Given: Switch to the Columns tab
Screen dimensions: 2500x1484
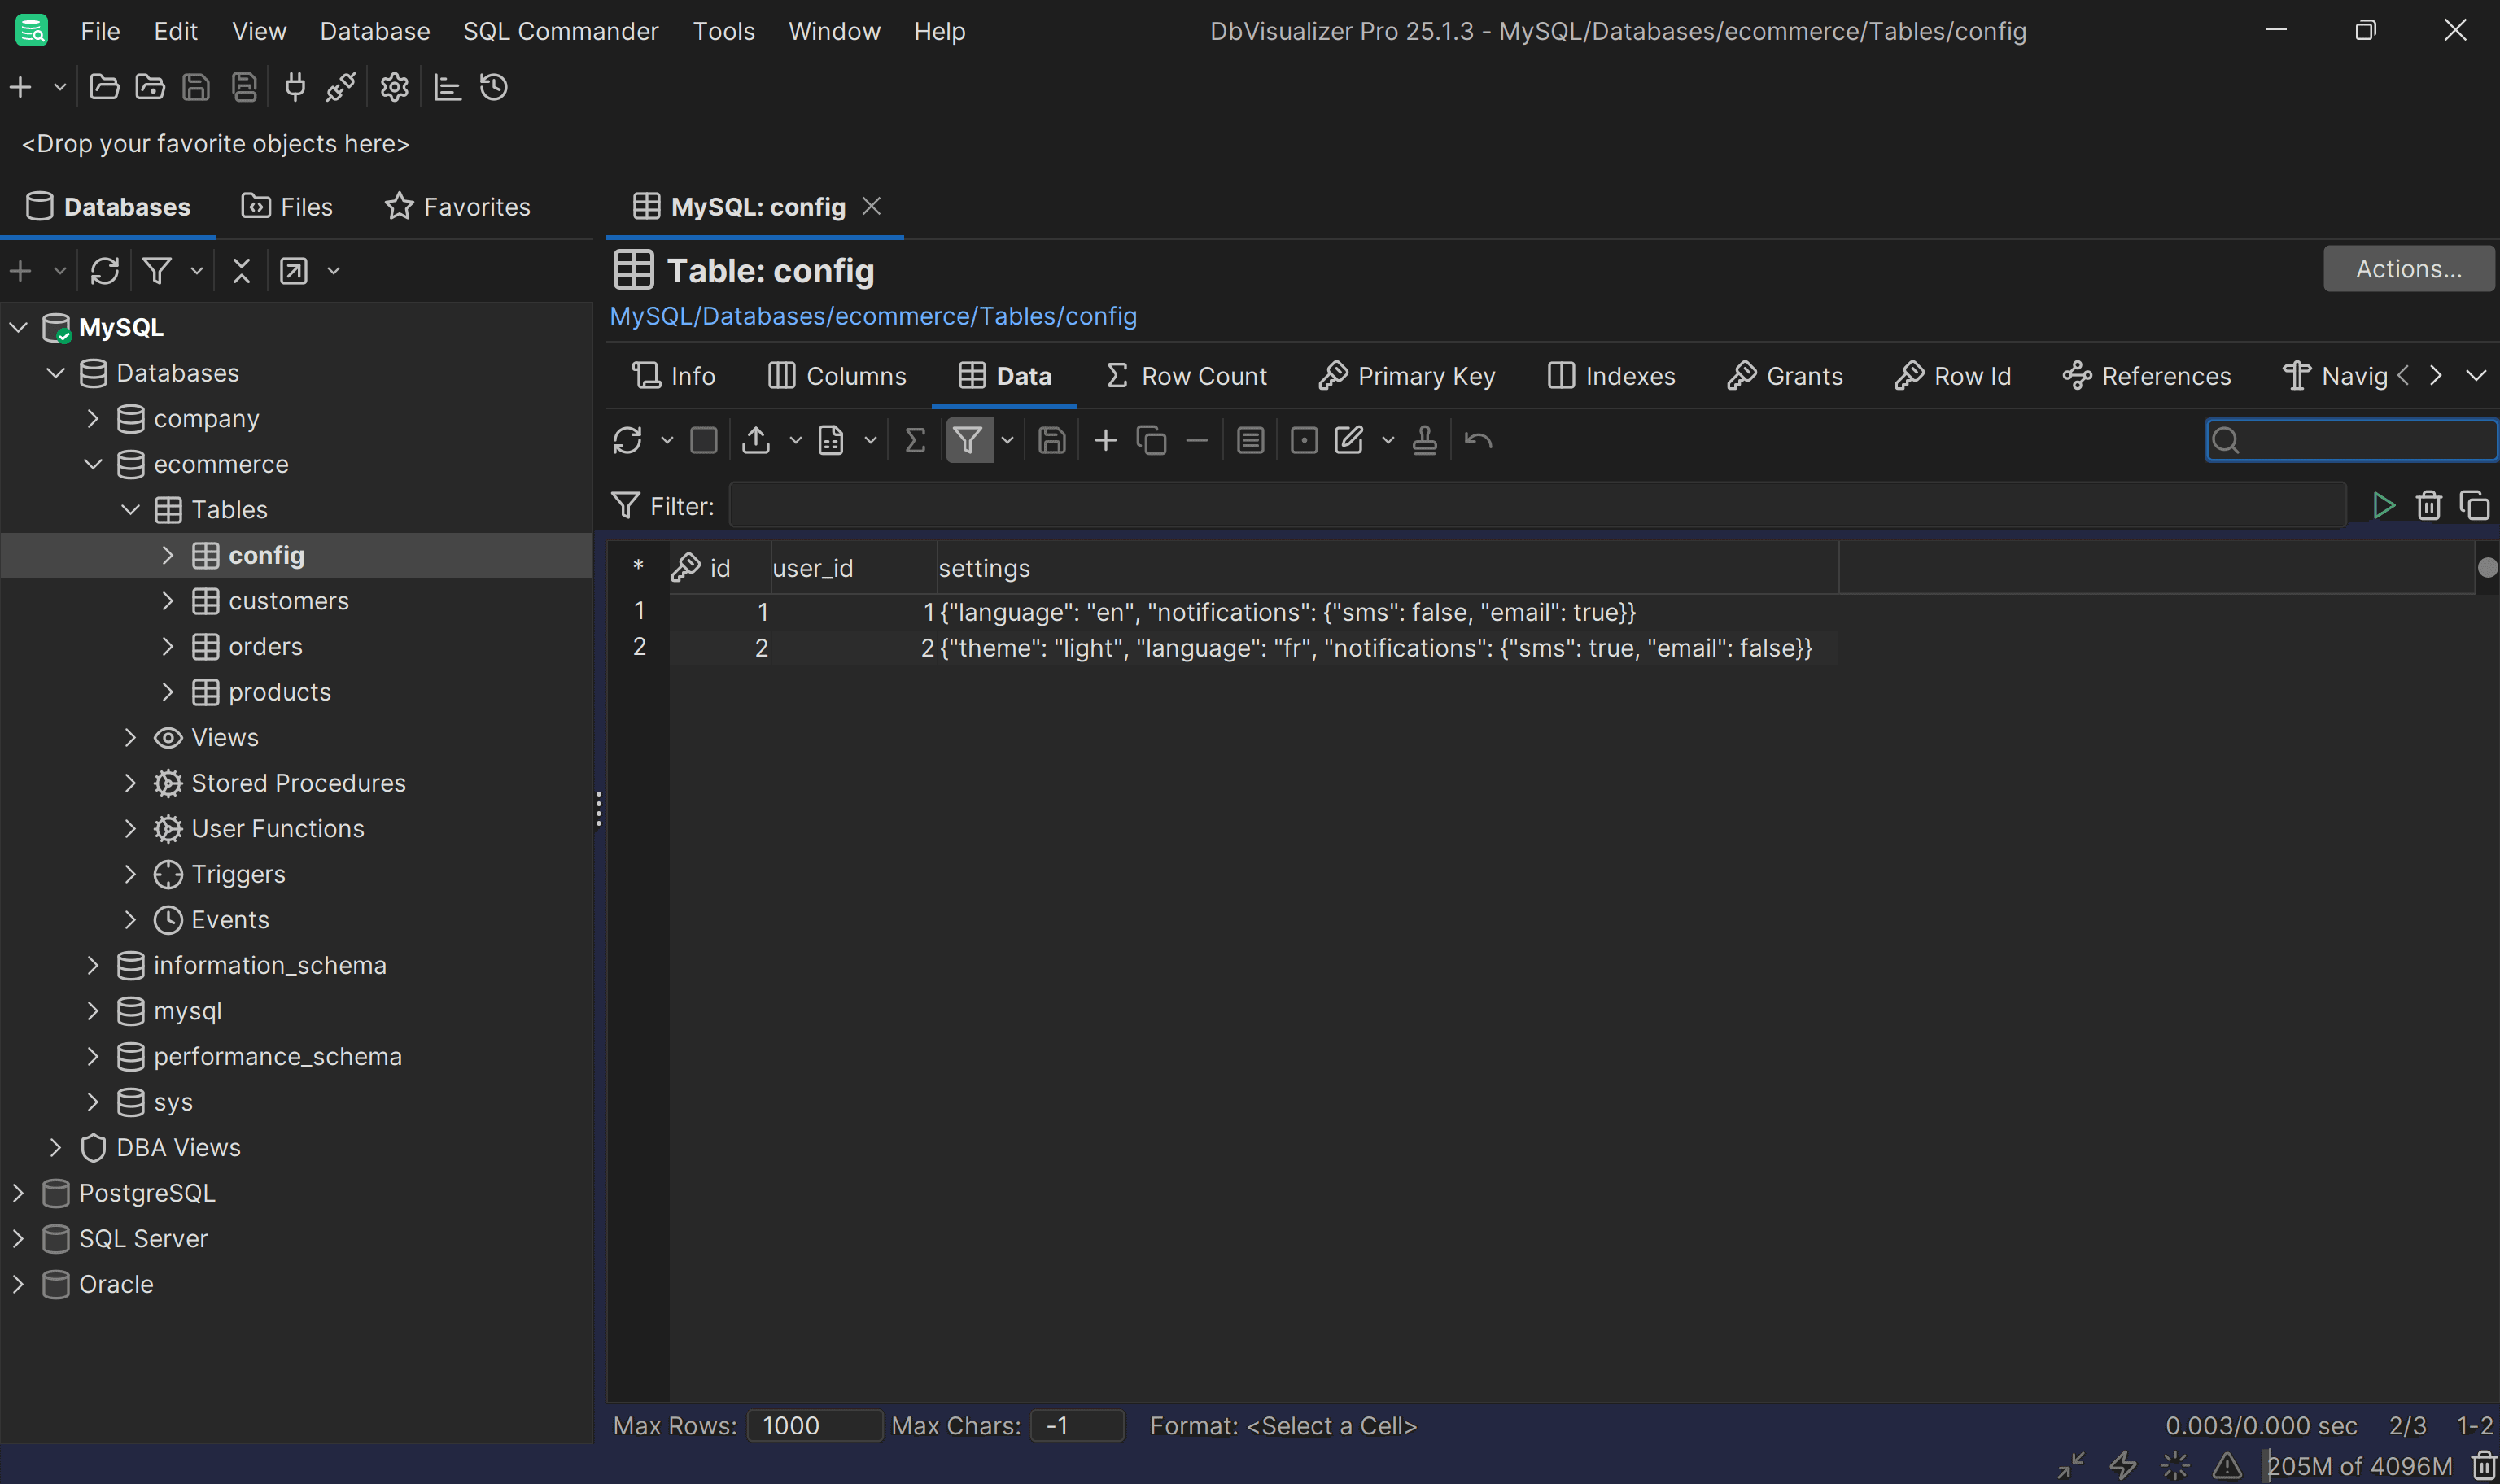Looking at the screenshot, I should point(837,376).
